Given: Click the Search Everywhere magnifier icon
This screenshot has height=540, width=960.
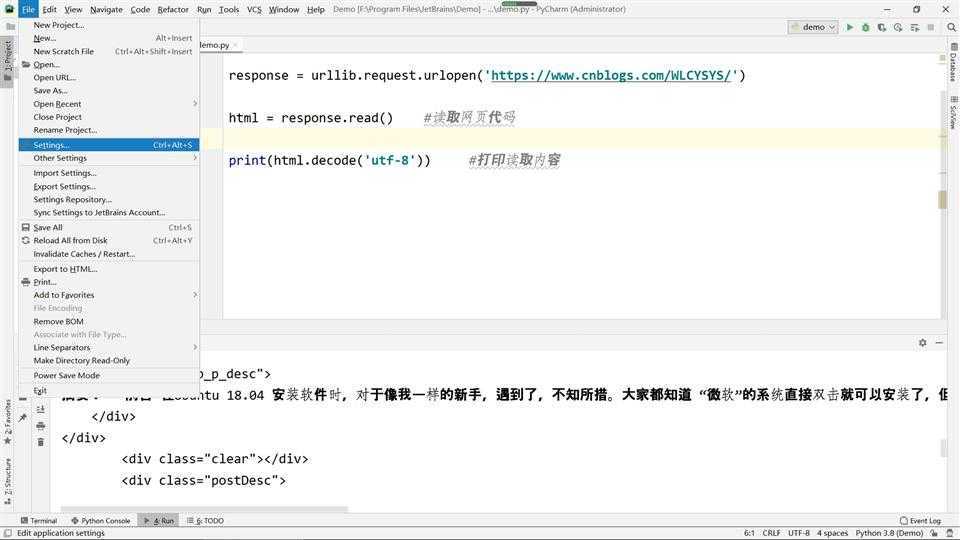Looking at the screenshot, I should pyautogui.click(x=951, y=27).
